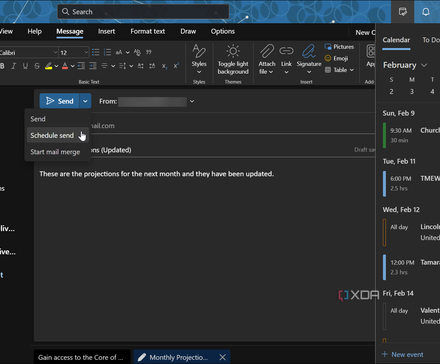Viewport: 440px width, 364px height.
Task: Open alignment options dropdown arrow
Action: click(113, 66)
